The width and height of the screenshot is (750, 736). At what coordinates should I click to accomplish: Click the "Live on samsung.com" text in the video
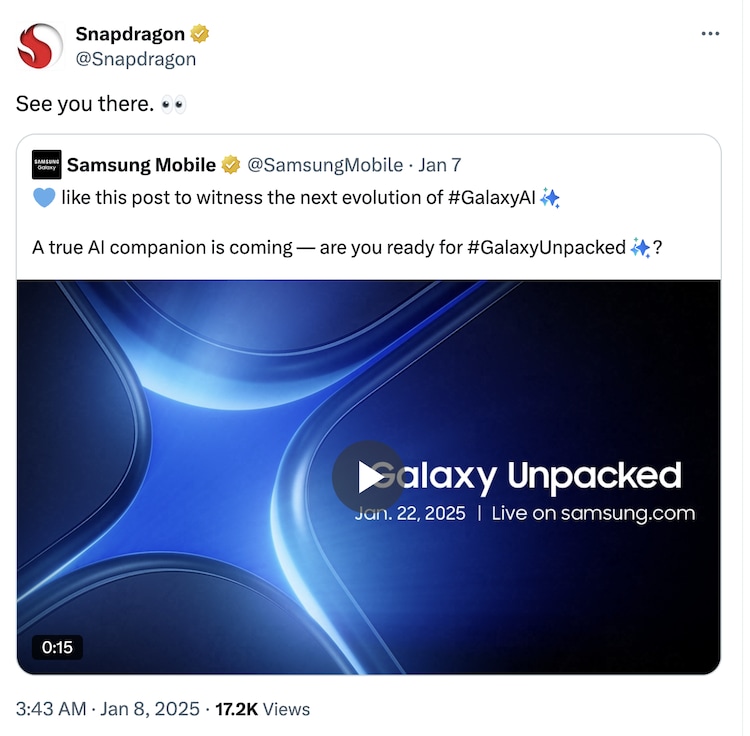pos(593,514)
